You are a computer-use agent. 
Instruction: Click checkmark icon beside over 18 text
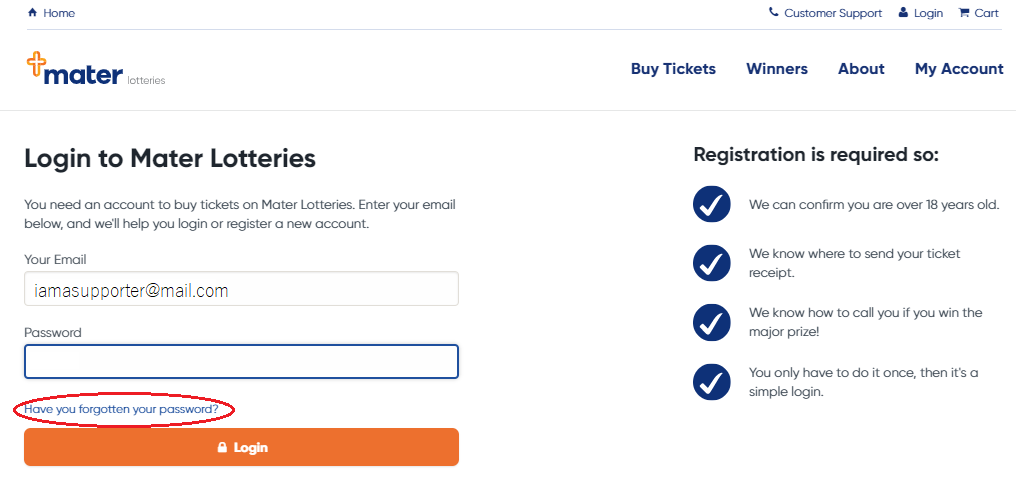coord(711,205)
